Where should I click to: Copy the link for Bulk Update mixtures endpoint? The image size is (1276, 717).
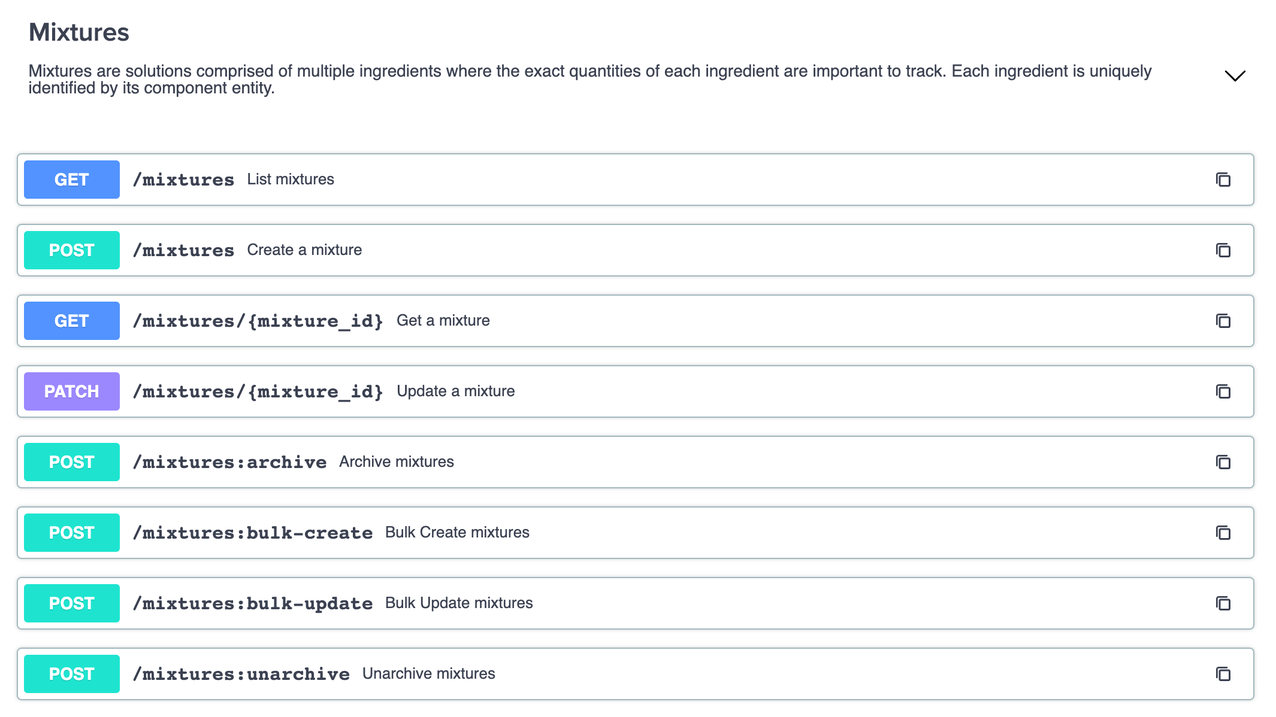click(x=1223, y=603)
